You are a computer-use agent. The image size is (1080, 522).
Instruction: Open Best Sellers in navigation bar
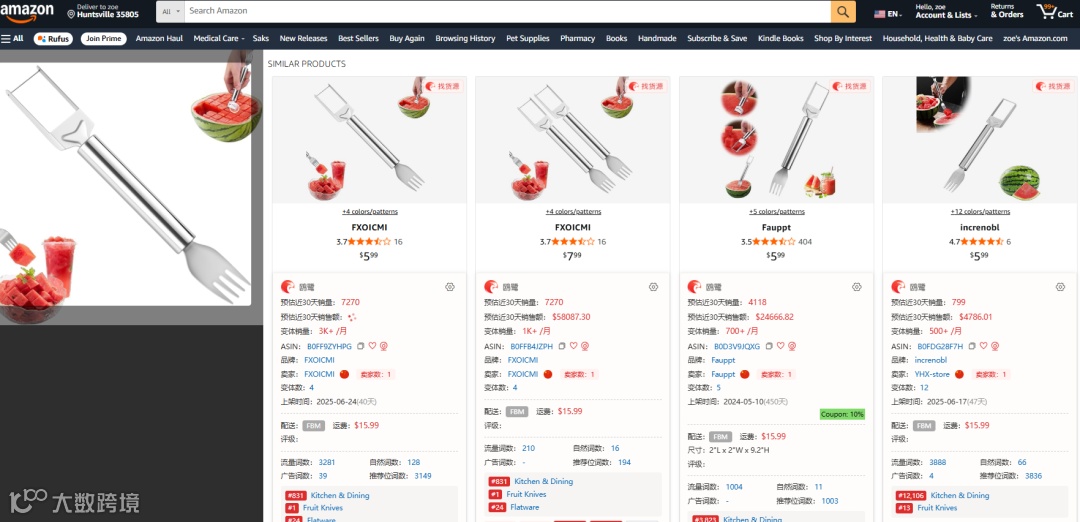tap(358, 39)
